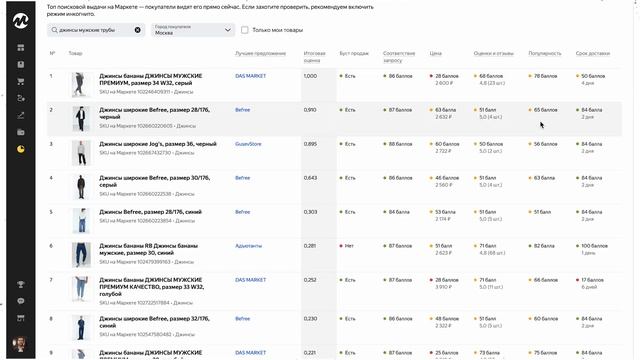Open title 'Джинсы широкие Jog's, размер 36, черный'
640x360 pixels.
[158, 144]
